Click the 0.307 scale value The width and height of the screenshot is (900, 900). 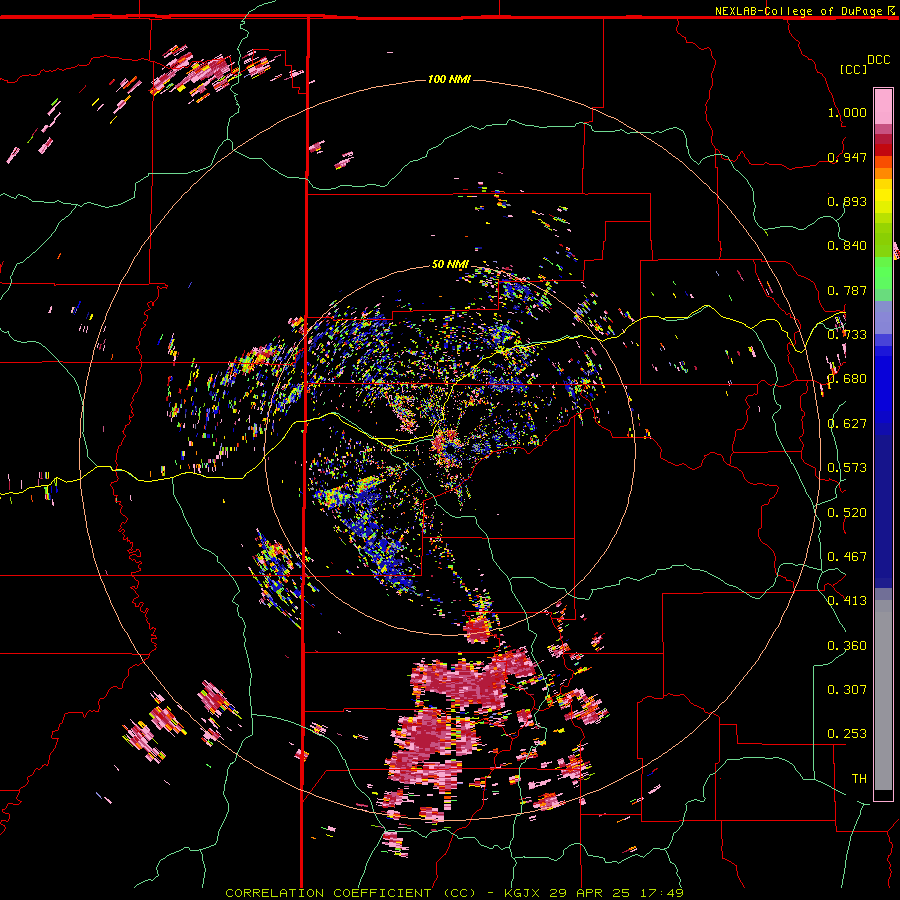847,689
